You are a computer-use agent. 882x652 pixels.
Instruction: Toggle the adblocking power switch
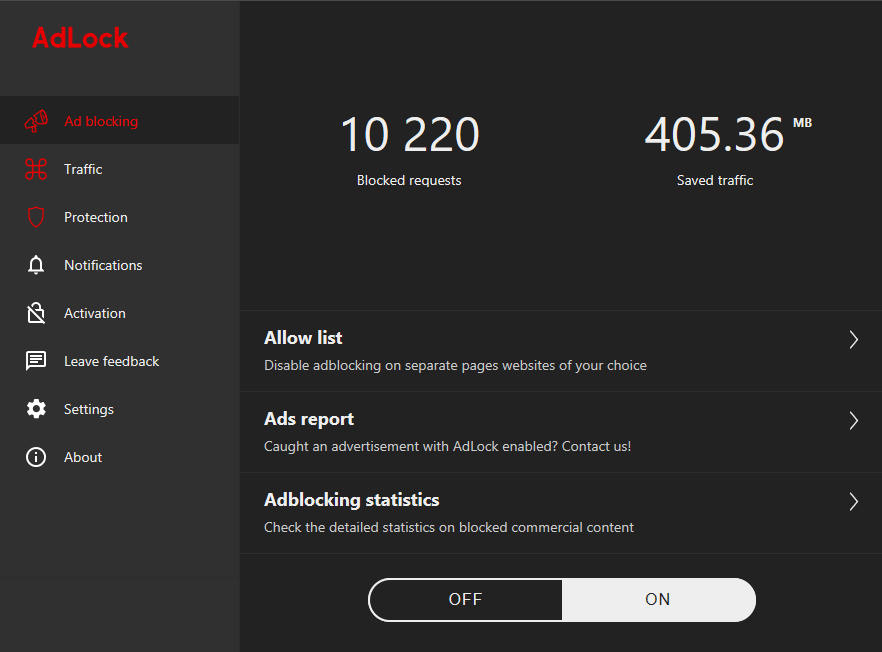(561, 599)
